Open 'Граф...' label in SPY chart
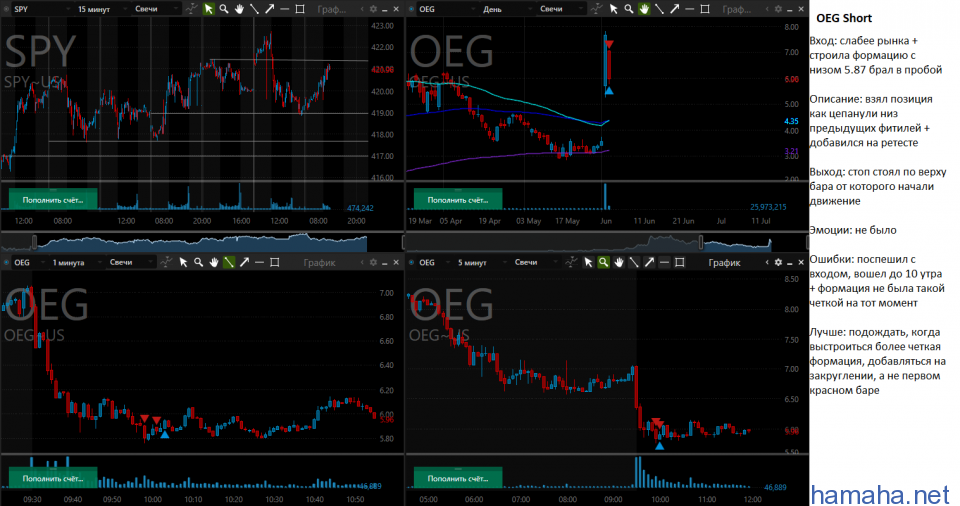960x506 pixels. click(332, 9)
